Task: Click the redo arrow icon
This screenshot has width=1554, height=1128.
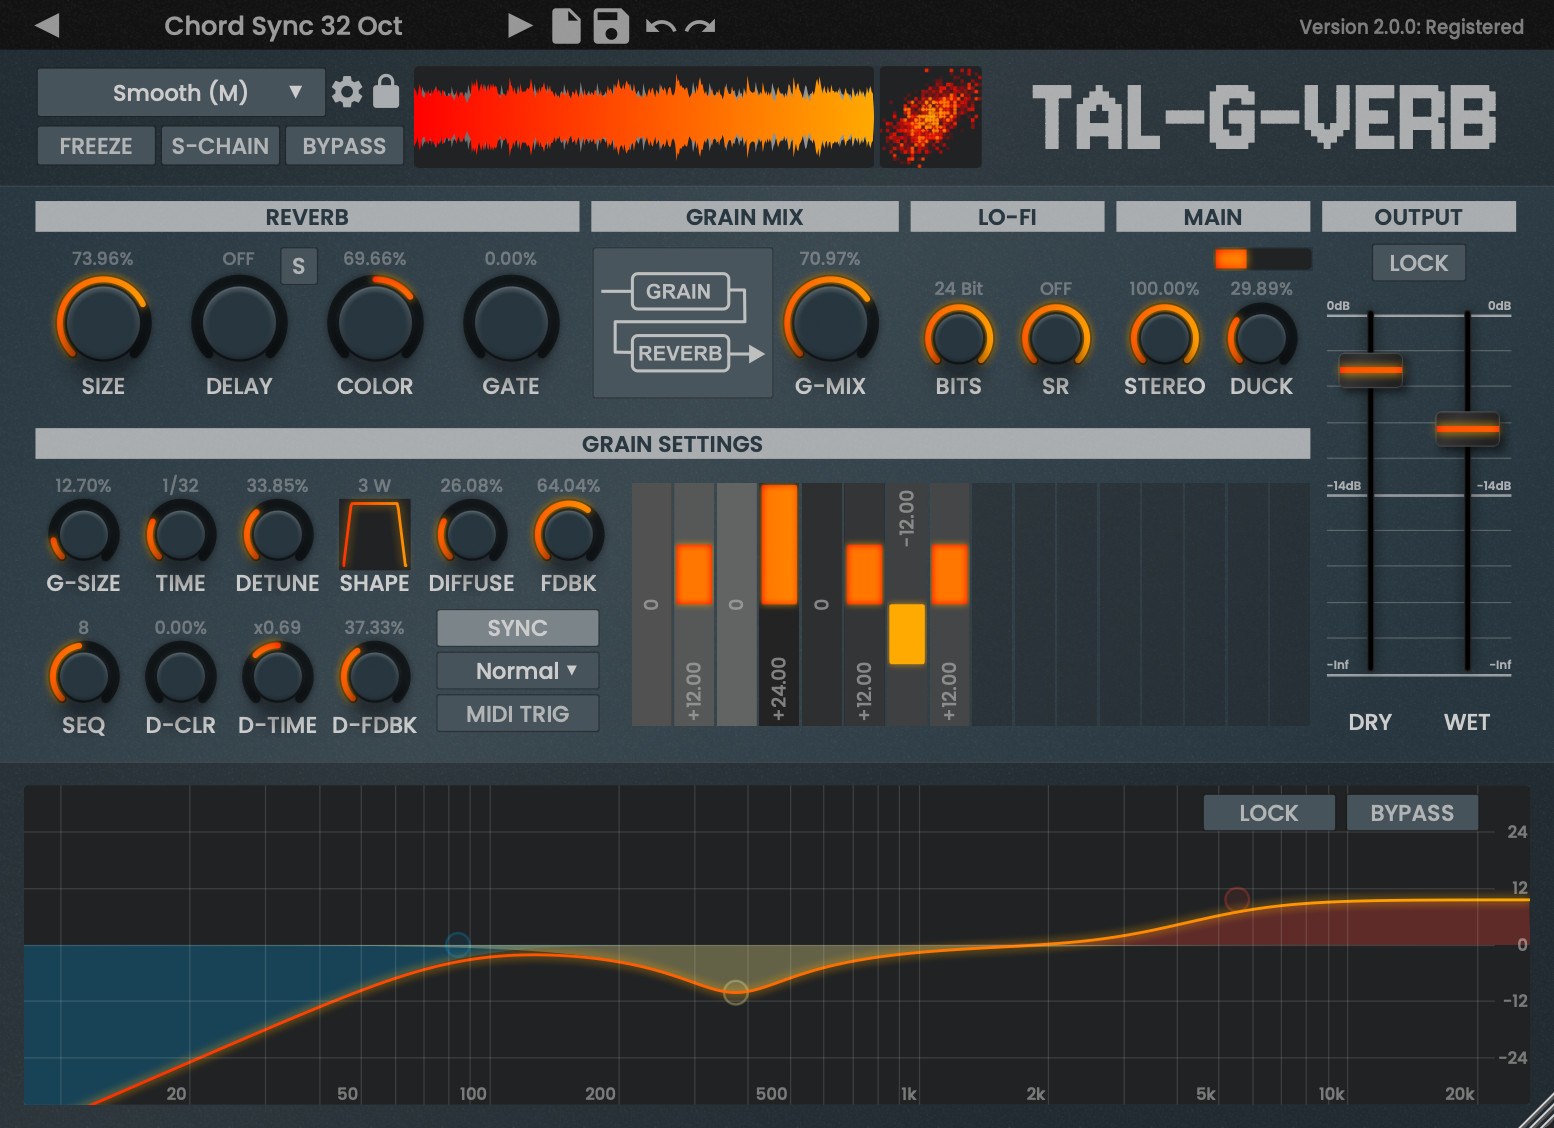Action: click(701, 26)
